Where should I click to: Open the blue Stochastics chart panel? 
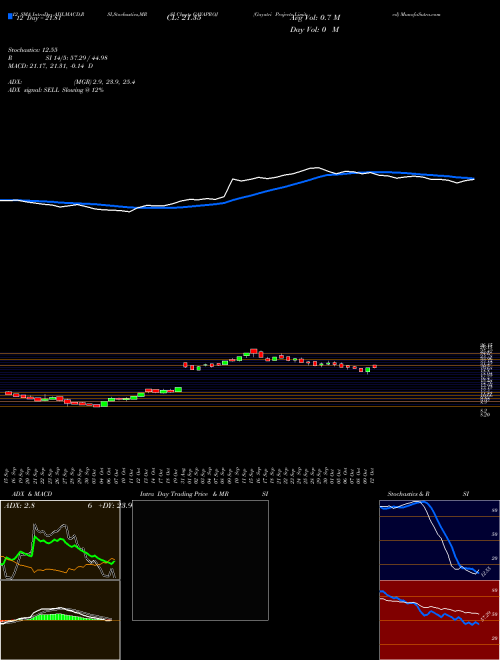pyautogui.click(x=439, y=540)
